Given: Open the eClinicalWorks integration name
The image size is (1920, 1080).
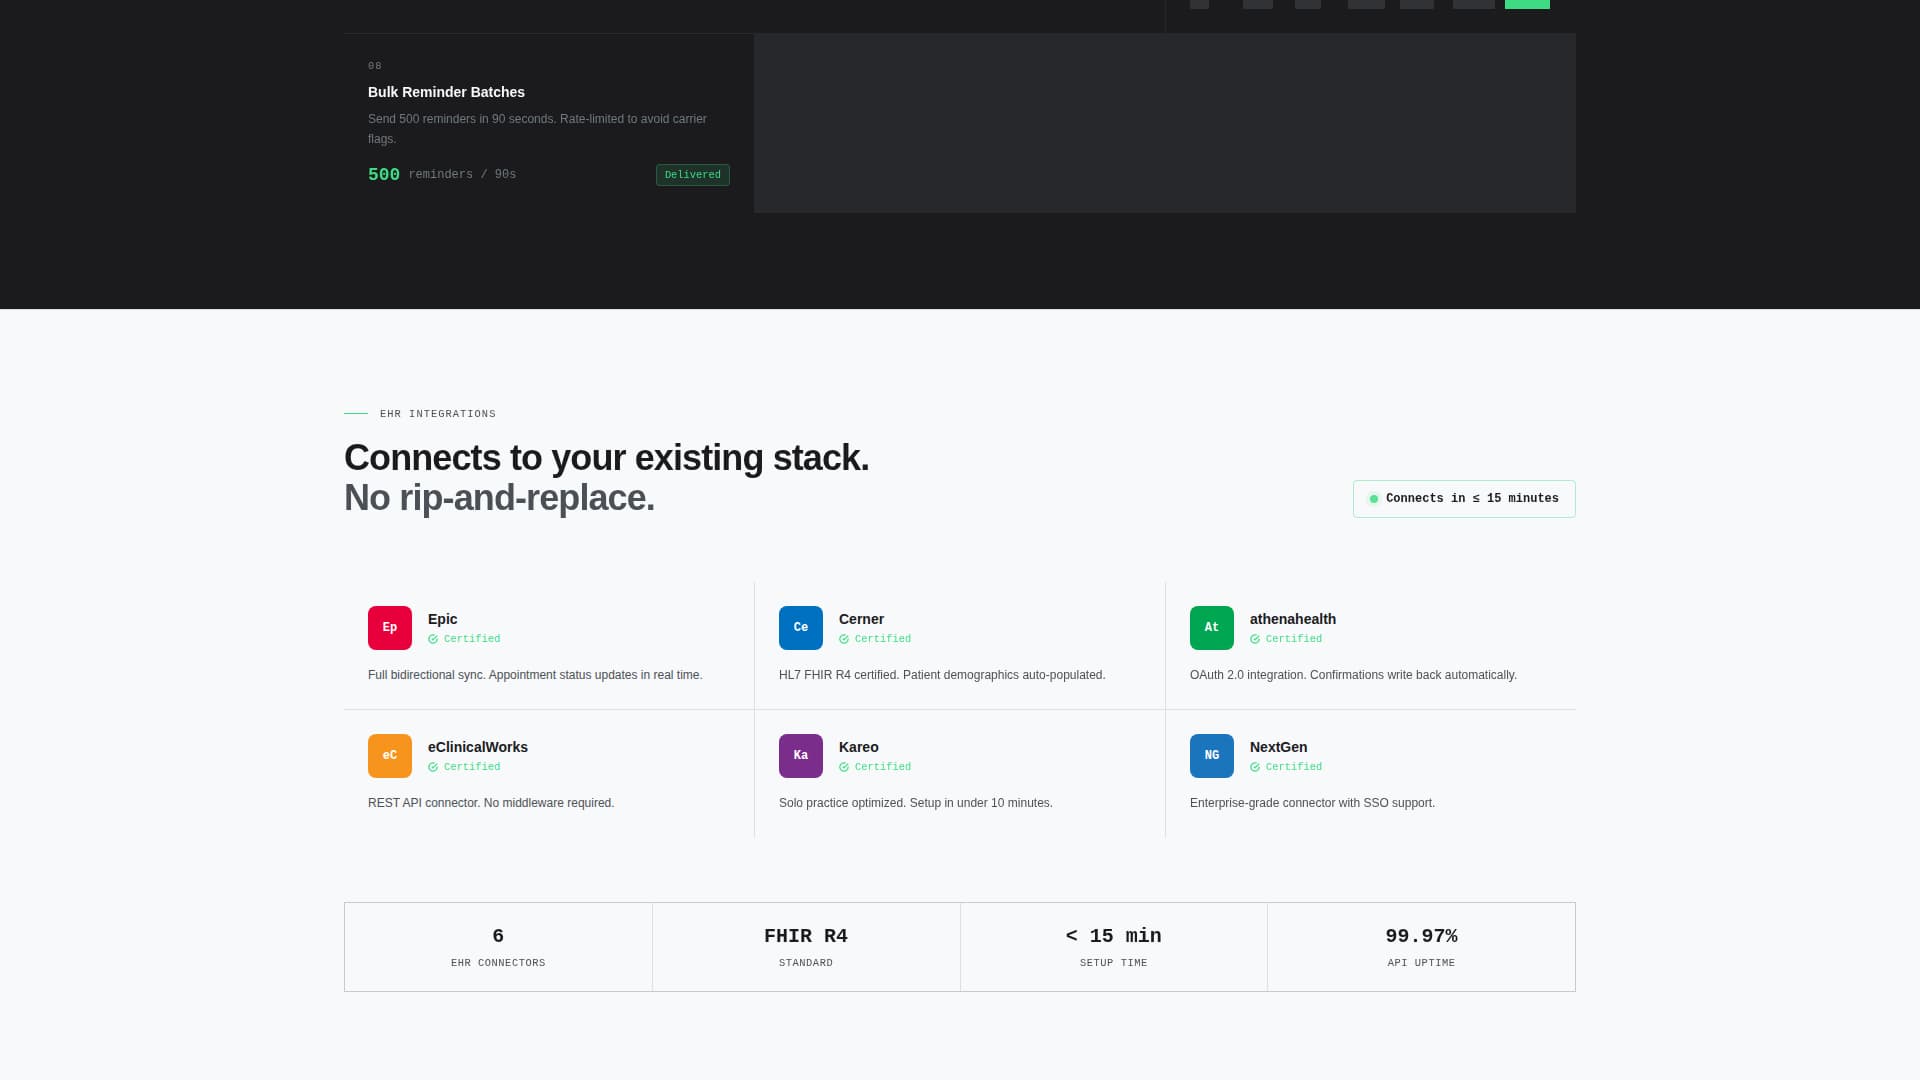Looking at the screenshot, I should click(478, 747).
